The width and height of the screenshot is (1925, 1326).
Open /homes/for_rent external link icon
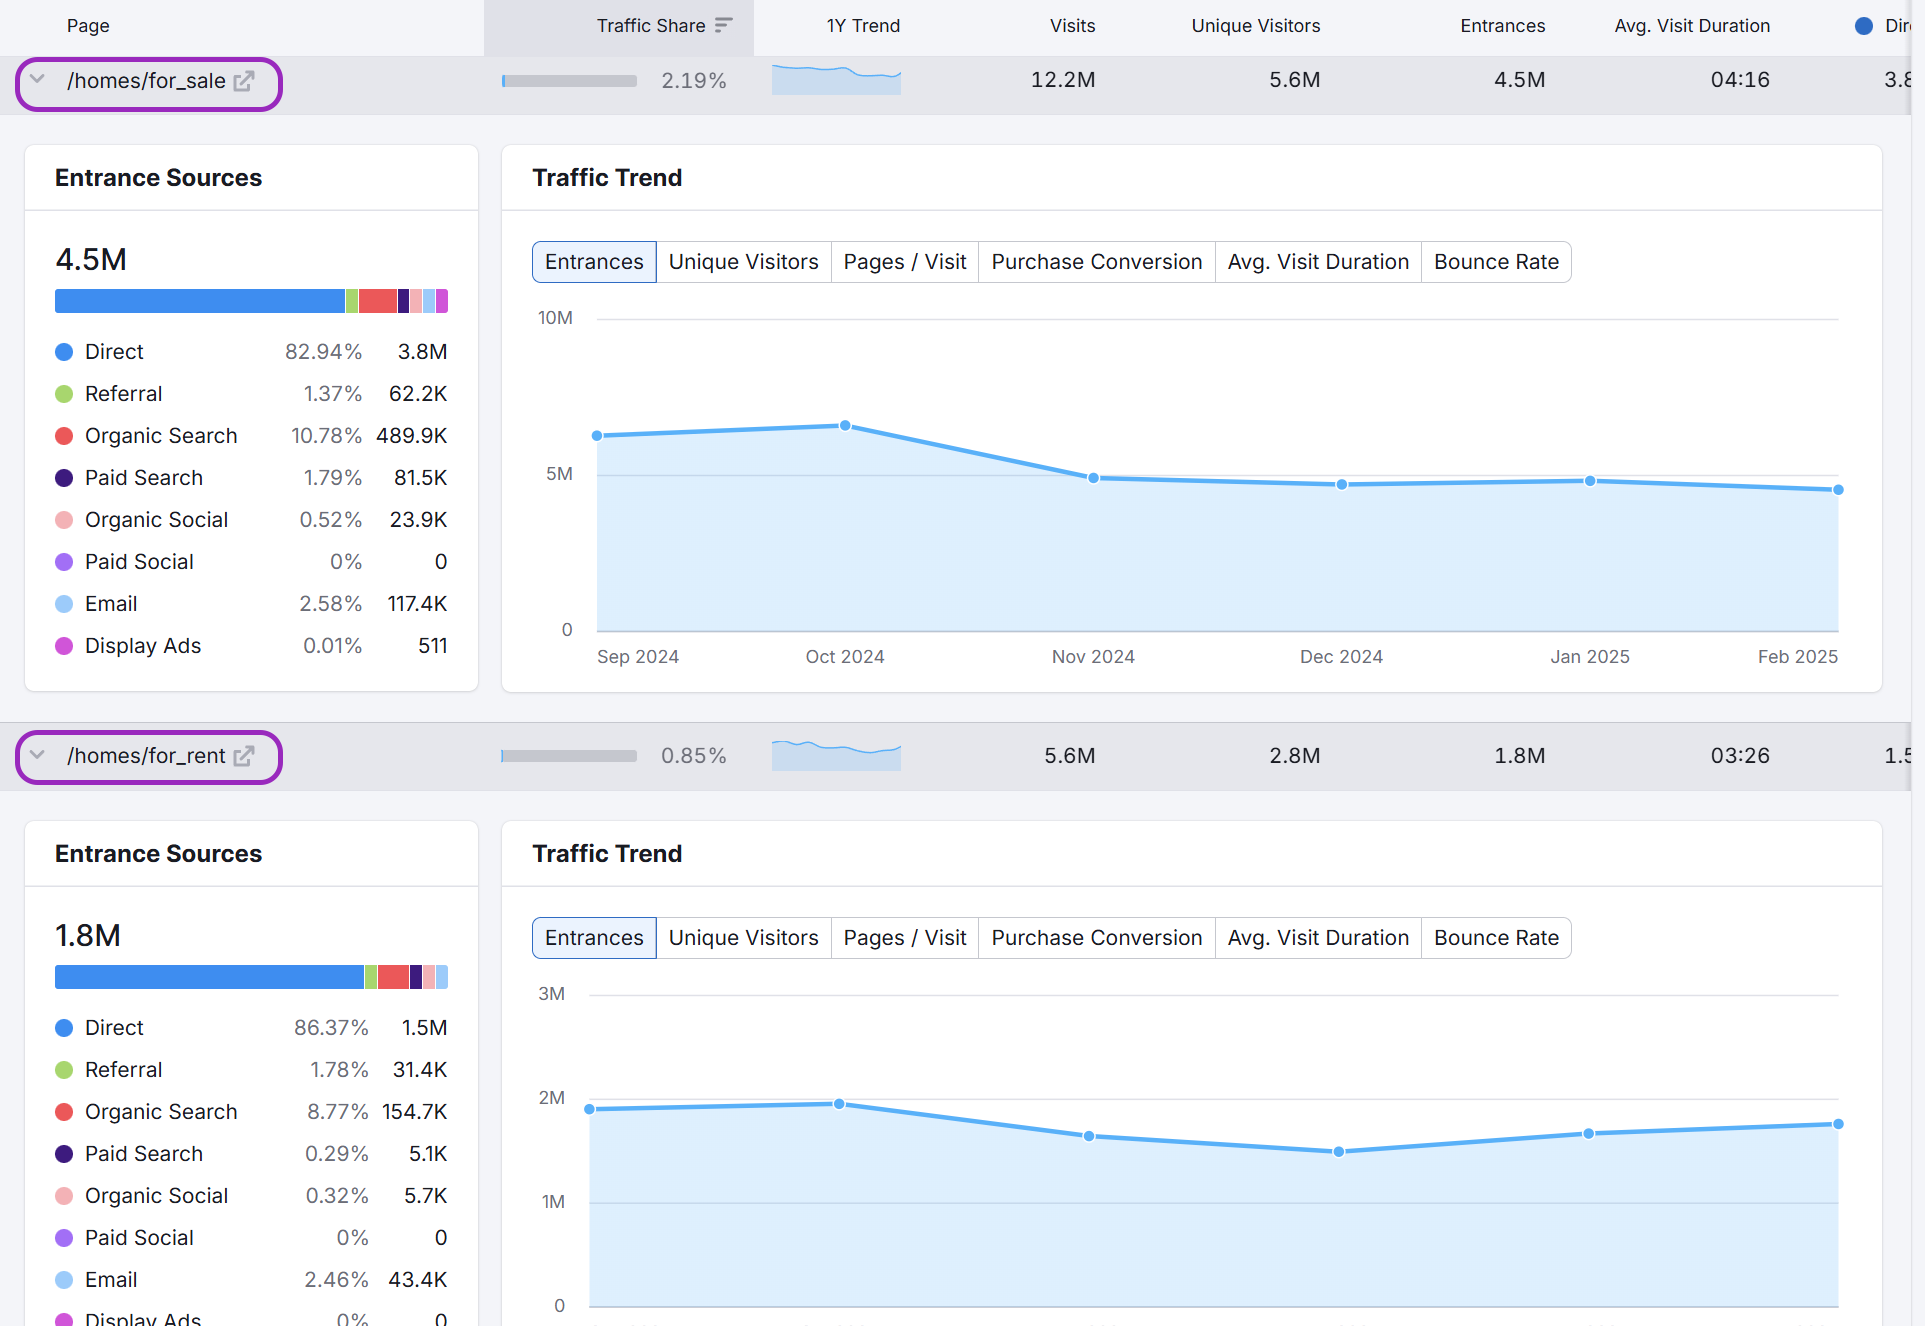[x=243, y=756]
